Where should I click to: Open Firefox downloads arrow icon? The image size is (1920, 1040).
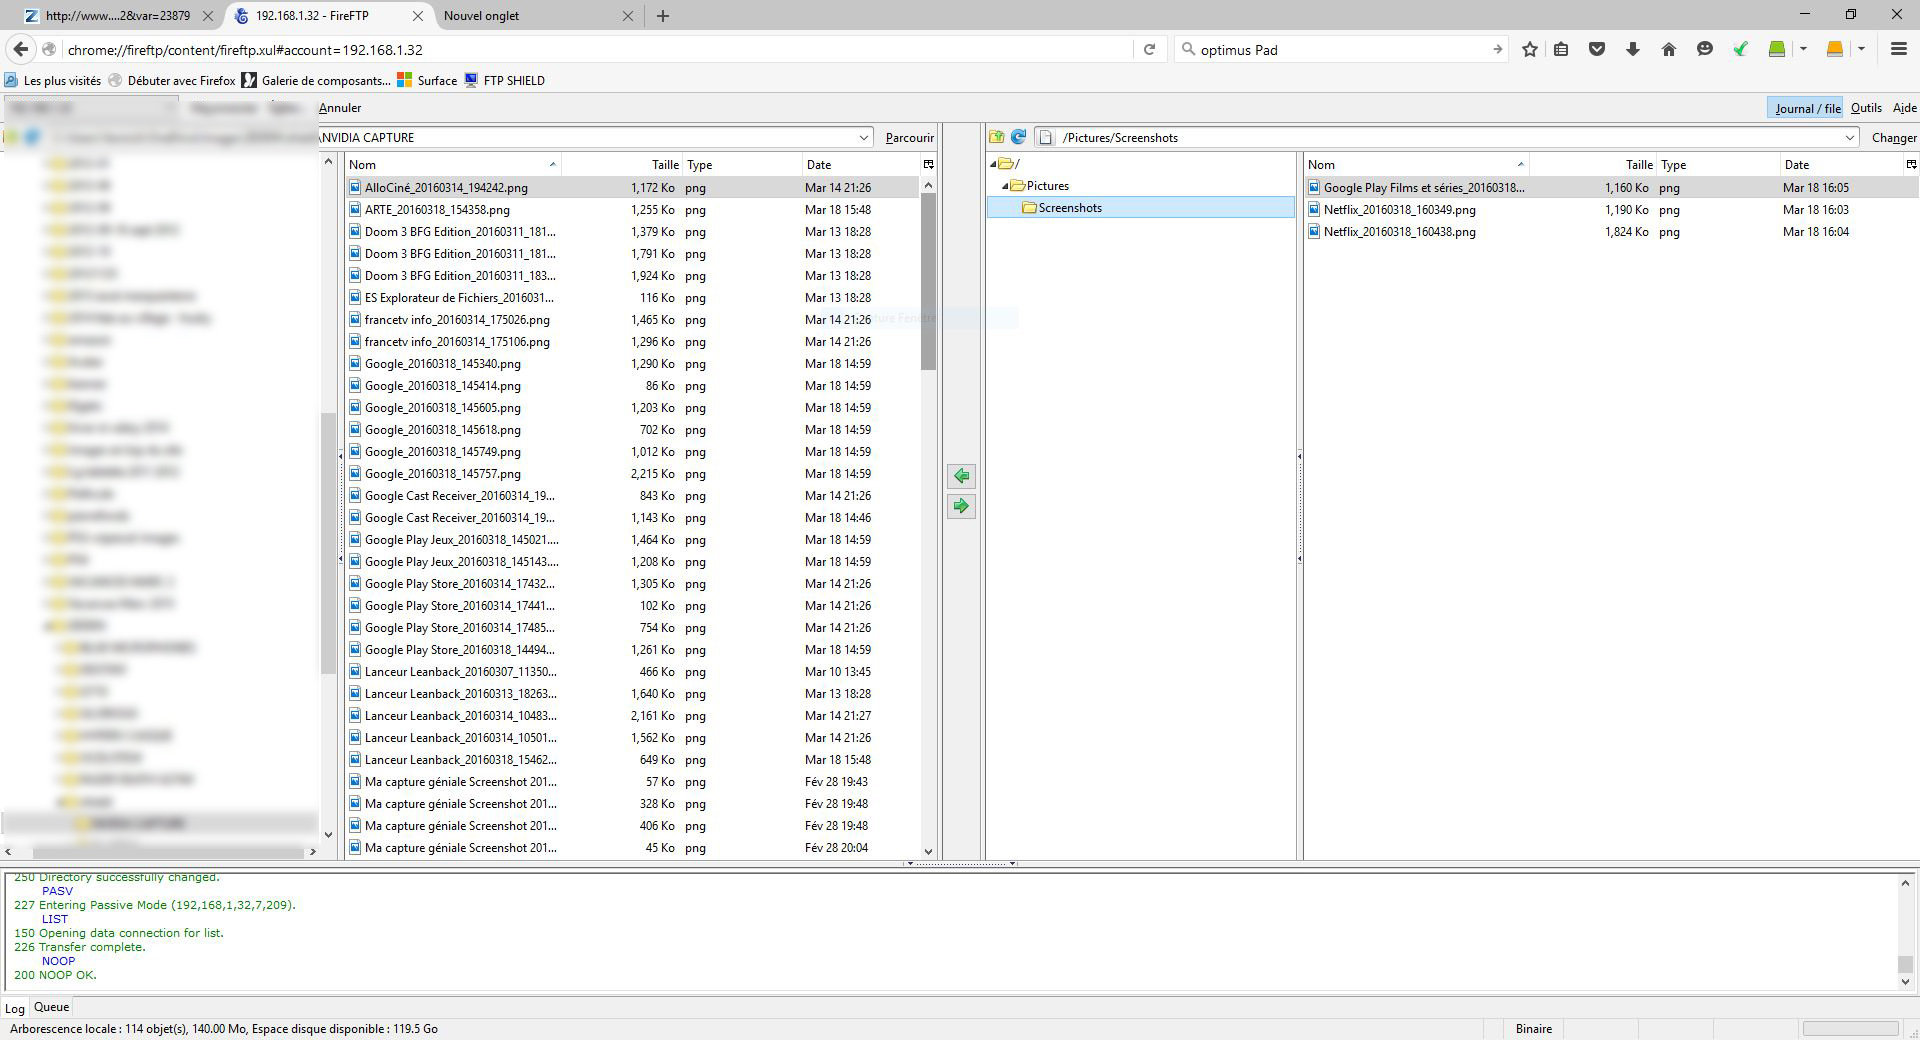click(1633, 49)
